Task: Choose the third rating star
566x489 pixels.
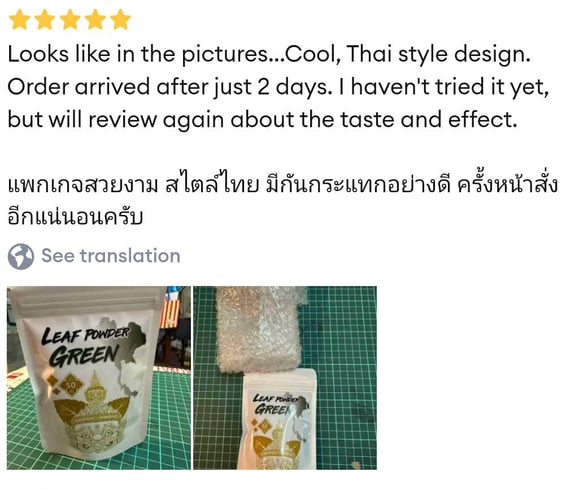Action: [70, 19]
